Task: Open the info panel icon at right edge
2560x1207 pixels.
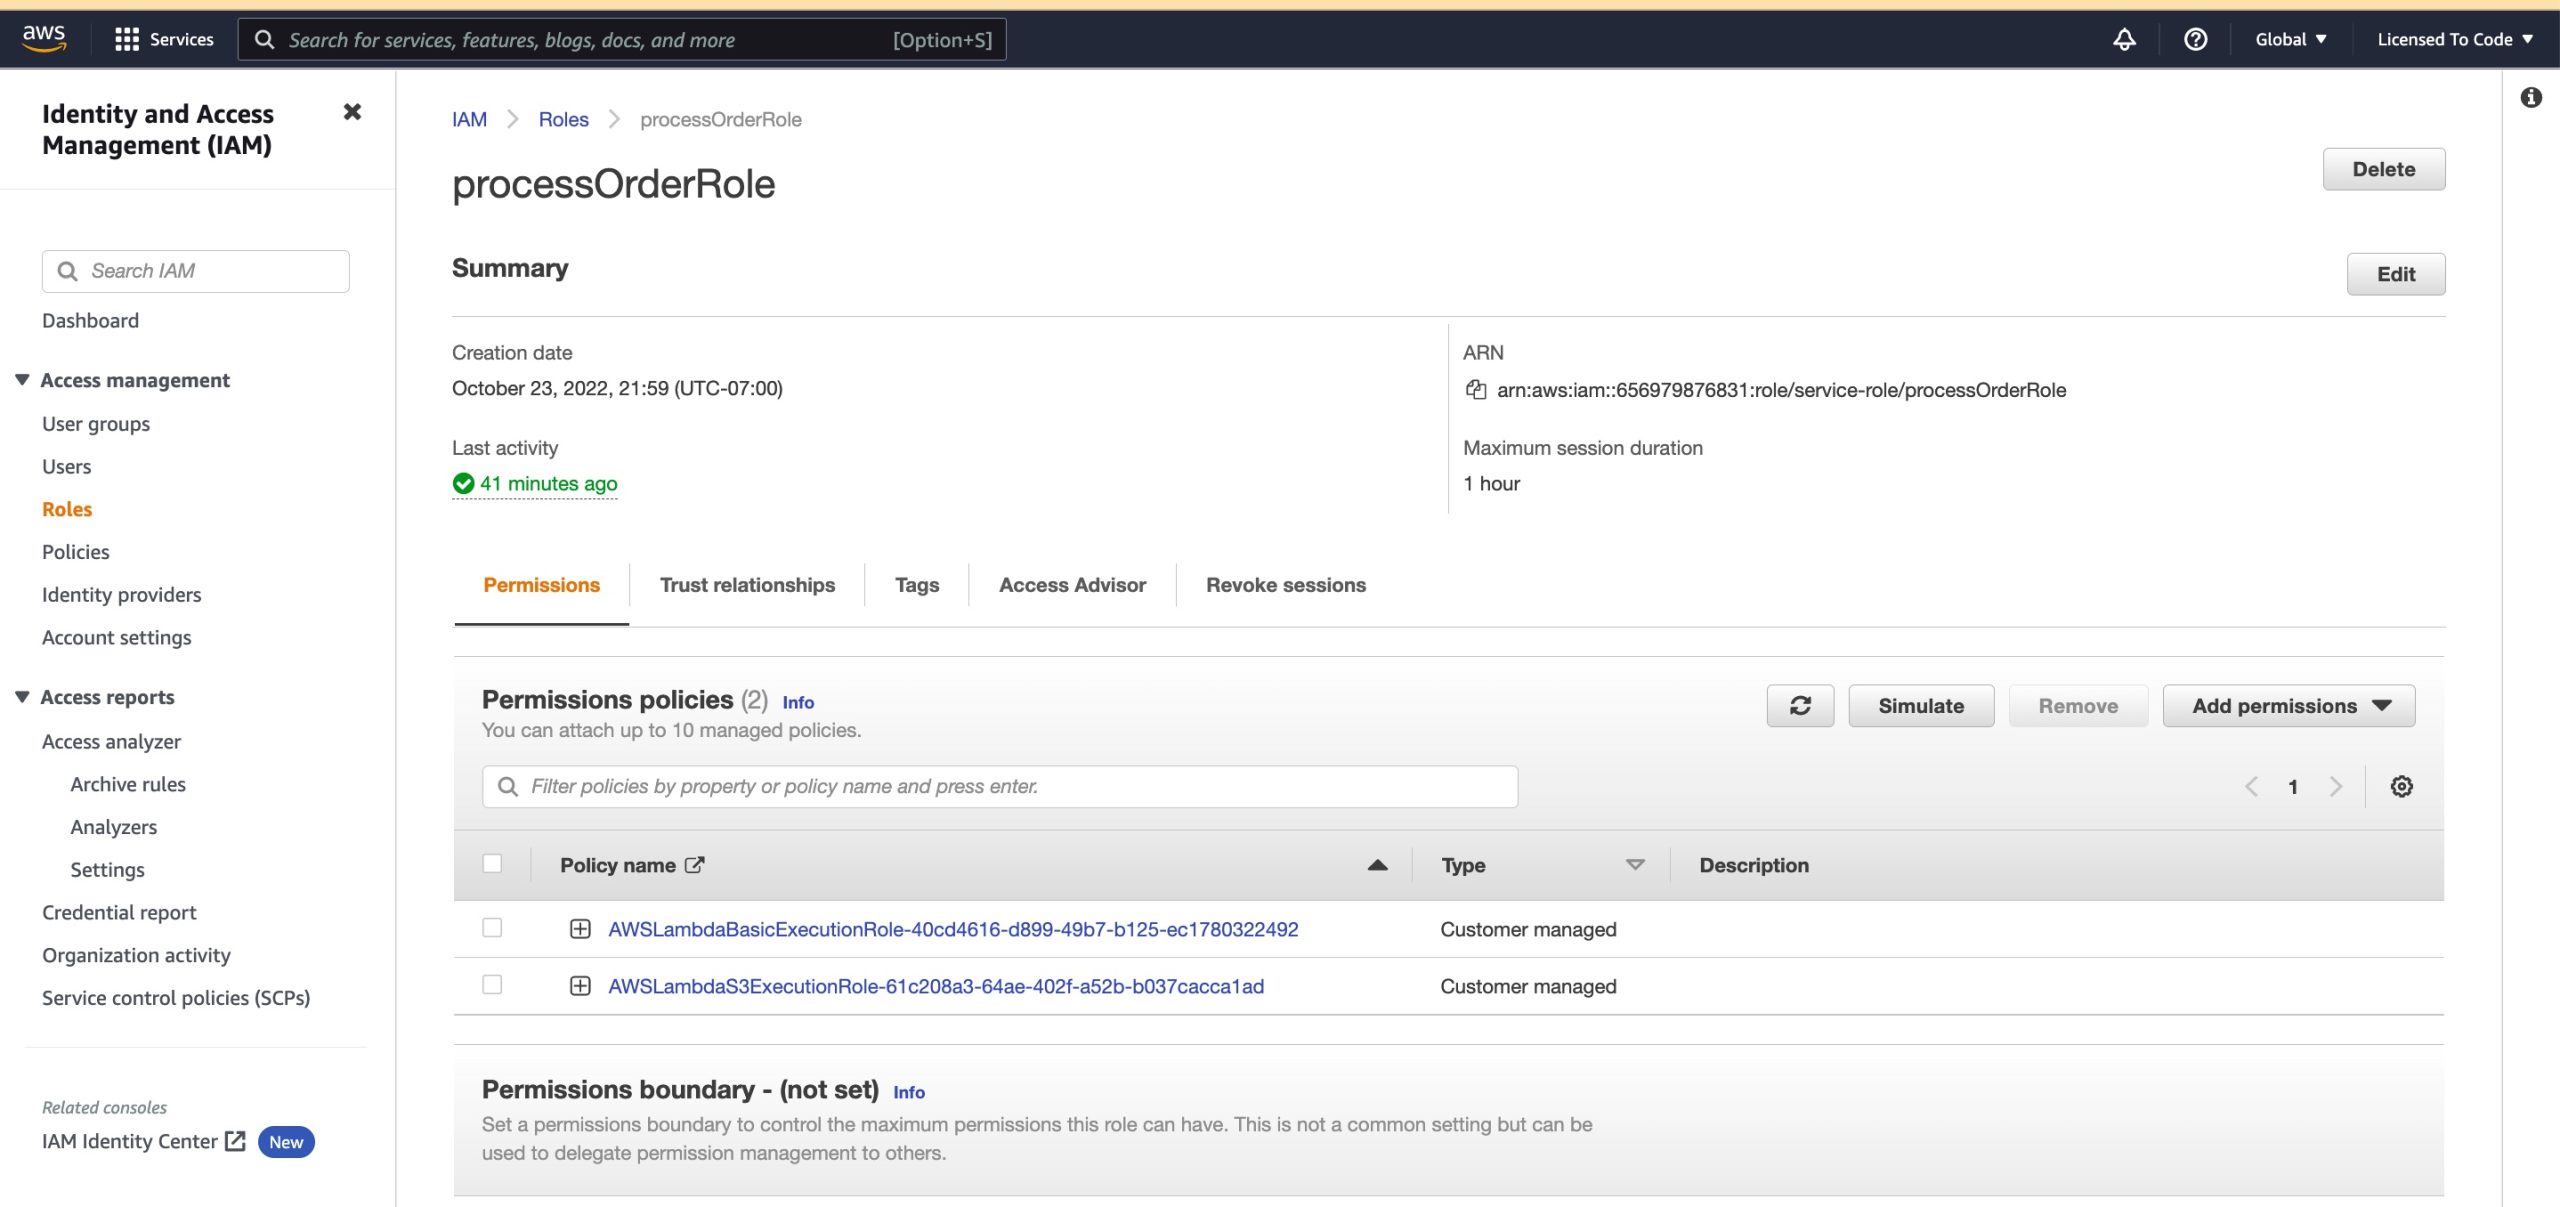Action: tap(2531, 97)
